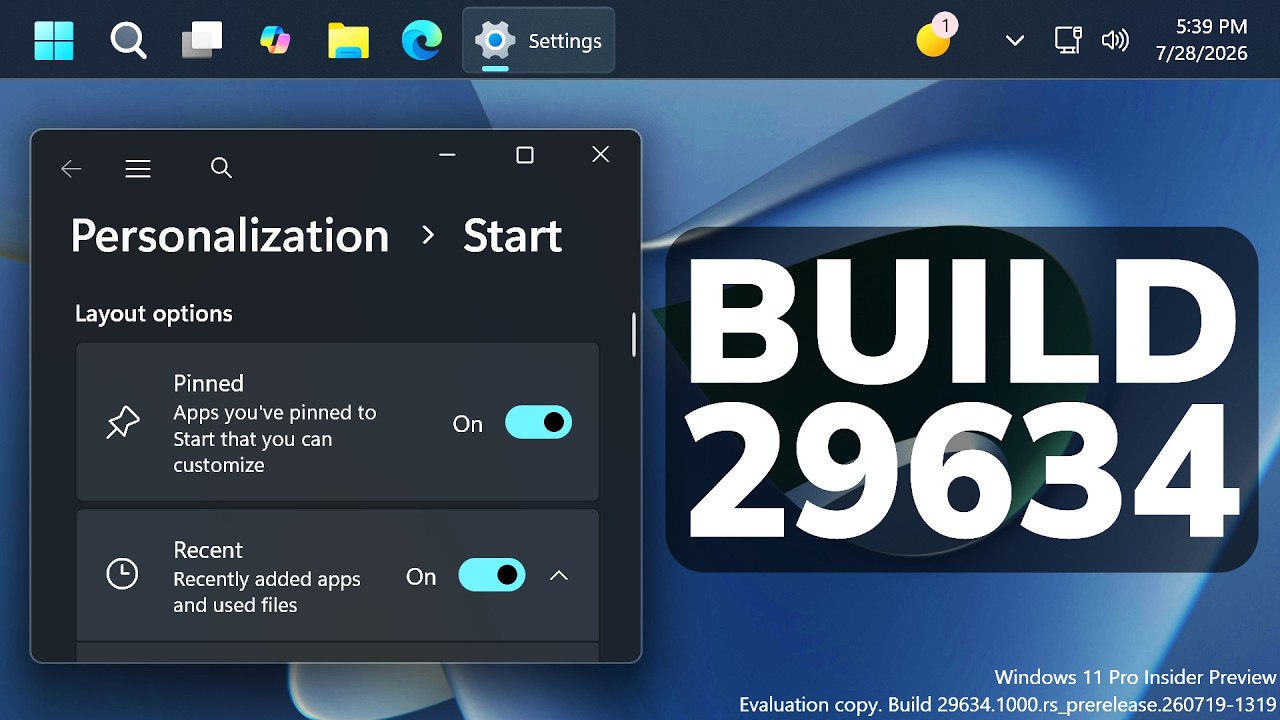Click the Layout options heading
Screen dimensions: 1280x720
(153, 314)
